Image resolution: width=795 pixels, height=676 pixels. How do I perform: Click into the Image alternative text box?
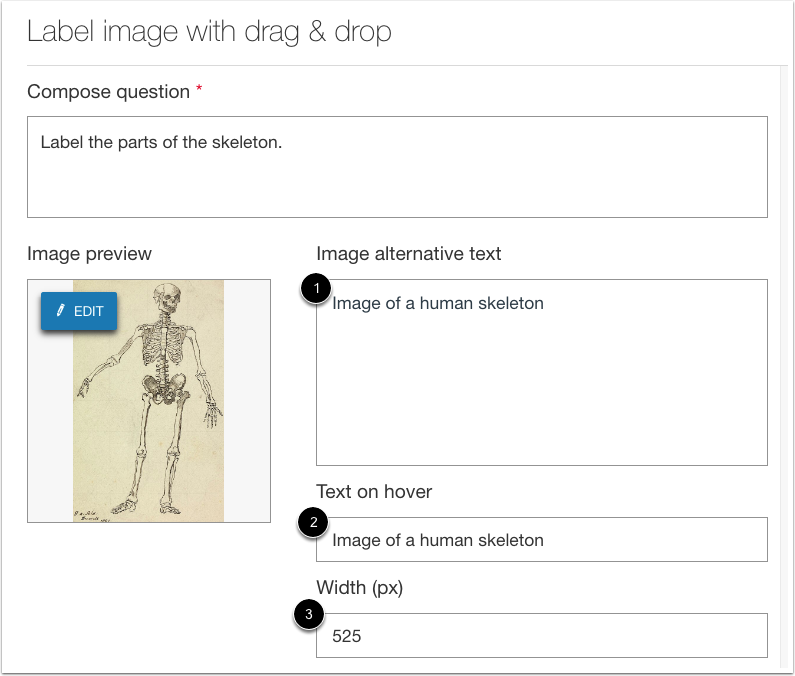coord(541,390)
